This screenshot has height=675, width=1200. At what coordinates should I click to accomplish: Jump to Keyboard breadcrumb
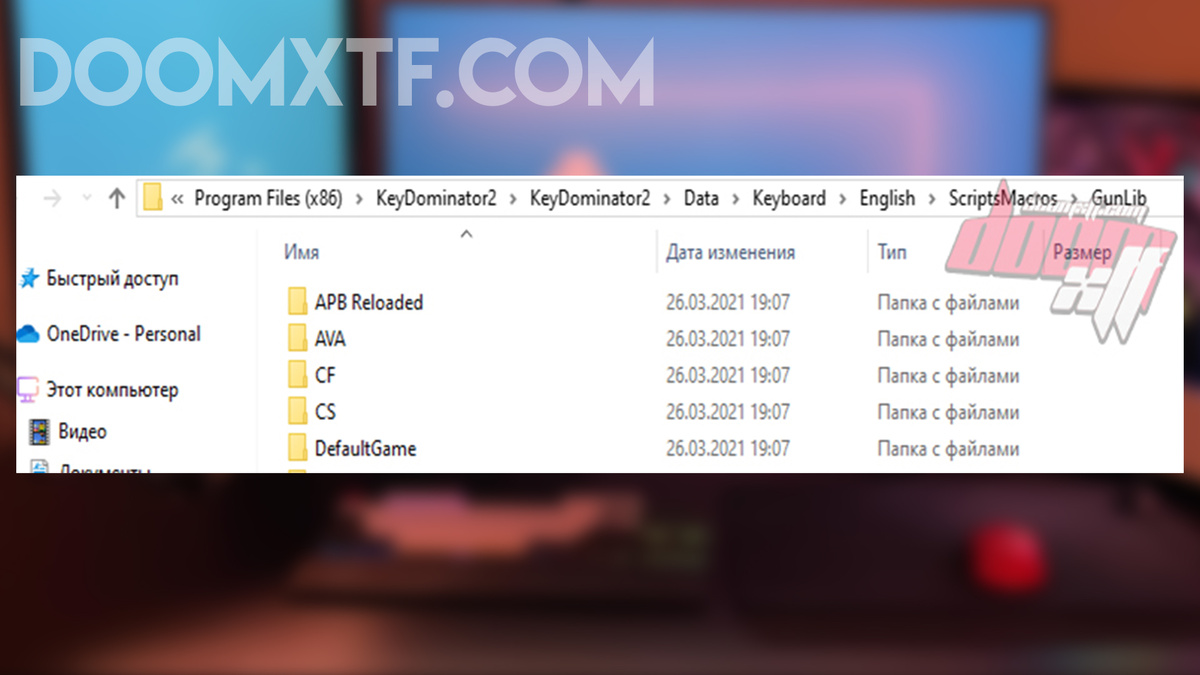pyautogui.click(x=789, y=198)
